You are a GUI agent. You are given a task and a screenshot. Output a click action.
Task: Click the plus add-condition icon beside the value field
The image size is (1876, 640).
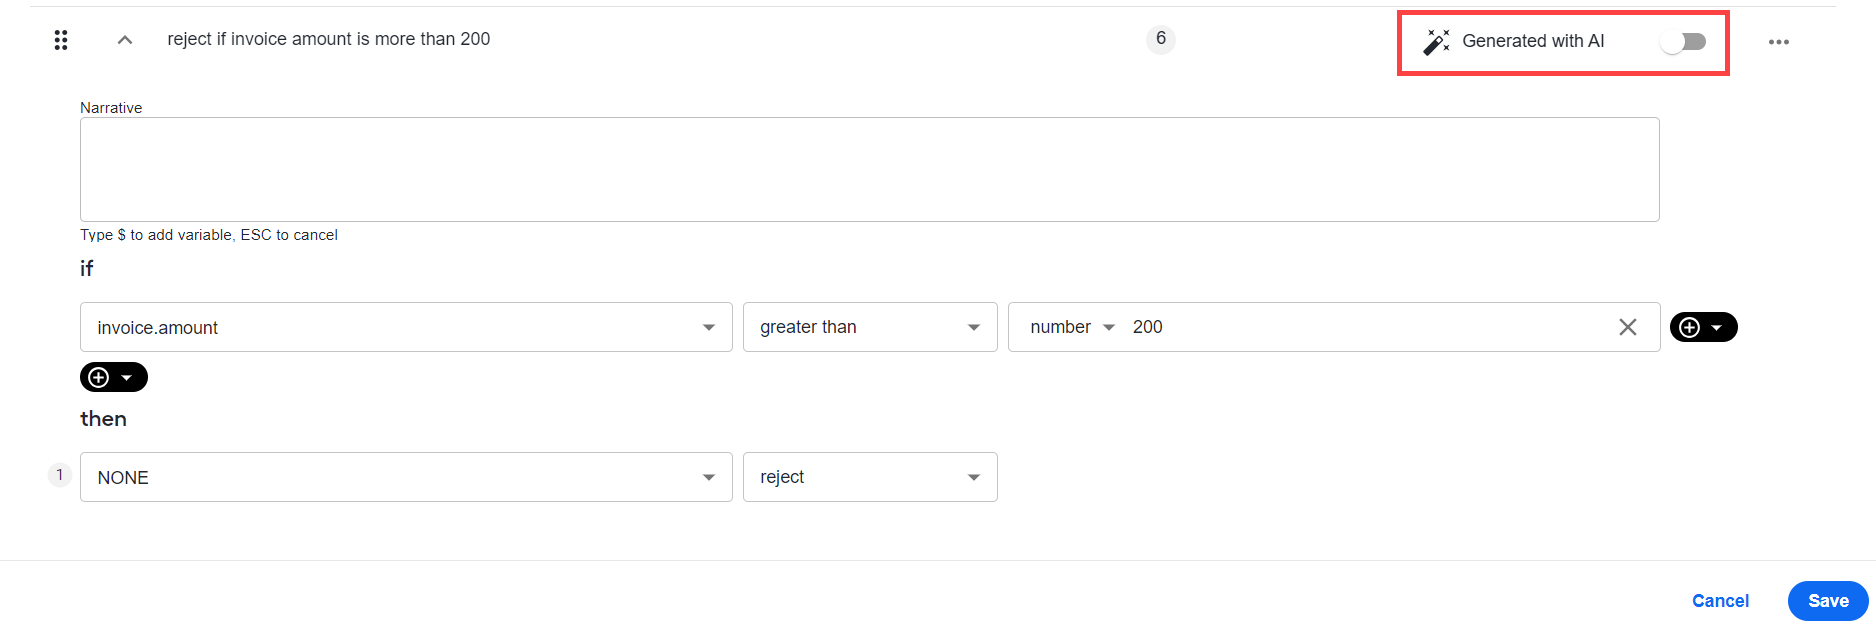click(x=1690, y=327)
